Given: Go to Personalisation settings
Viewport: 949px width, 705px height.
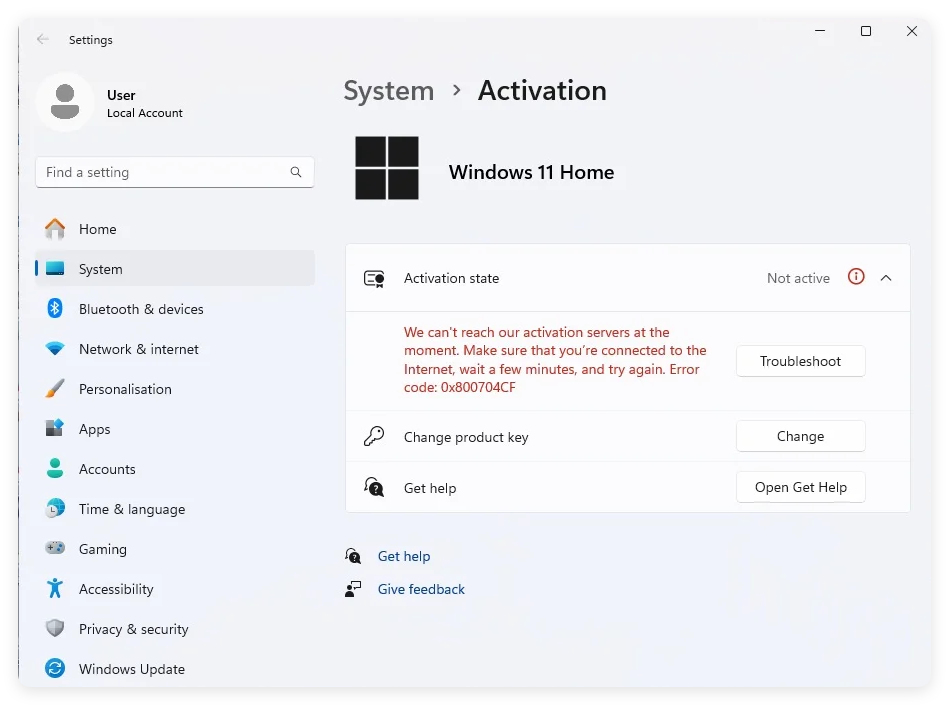Looking at the screenshot, I should 175,389.
